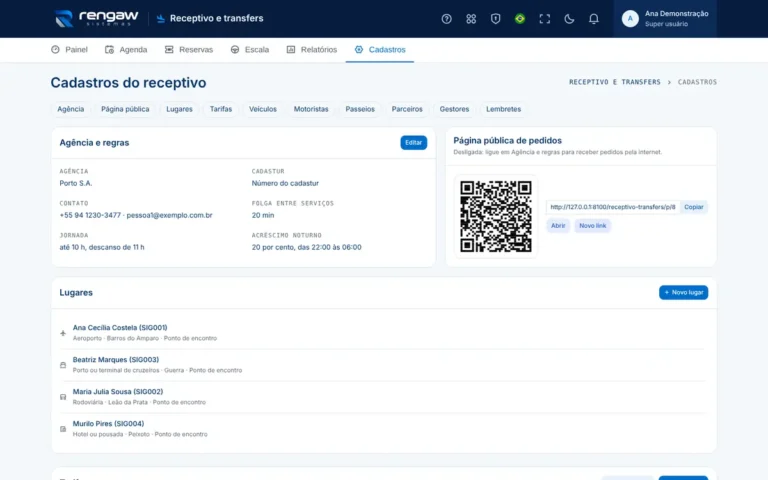This screenshot has height=480, width=768.
Task: Toggle dark mode moon icon
Action: click(569, 19)
